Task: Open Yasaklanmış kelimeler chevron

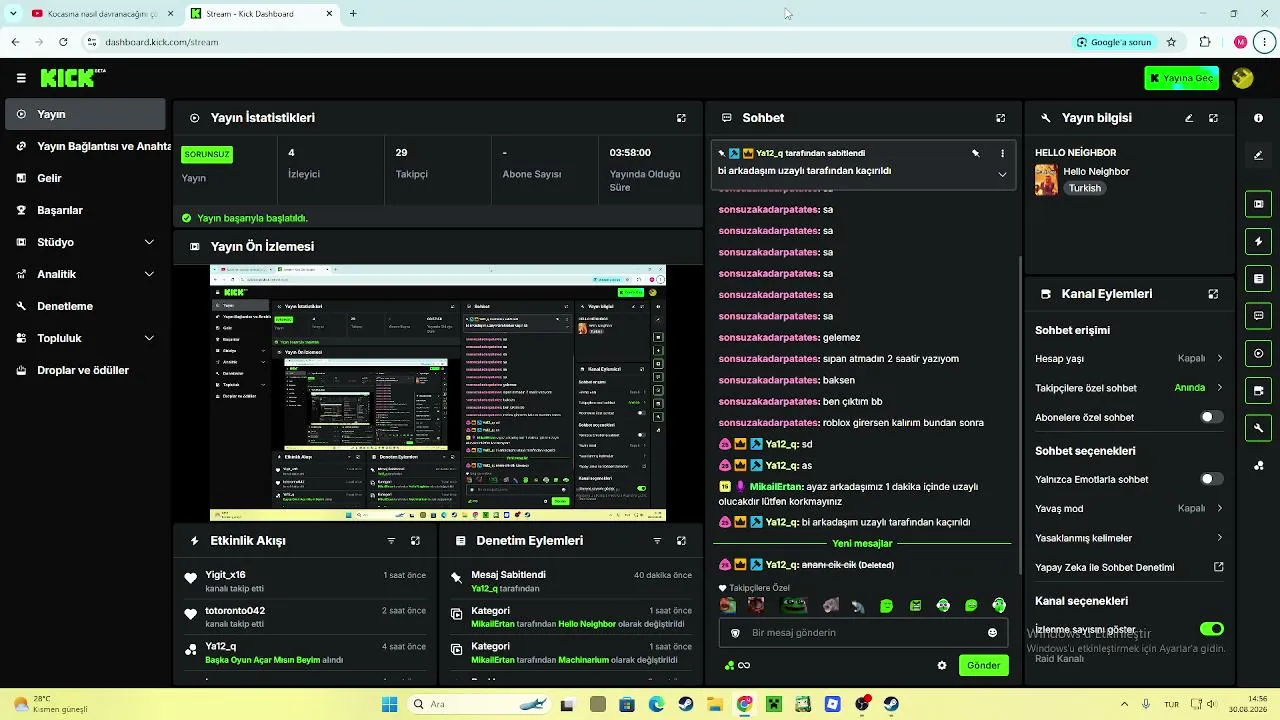Action: pyautogui.click(x=1219, y=538)
